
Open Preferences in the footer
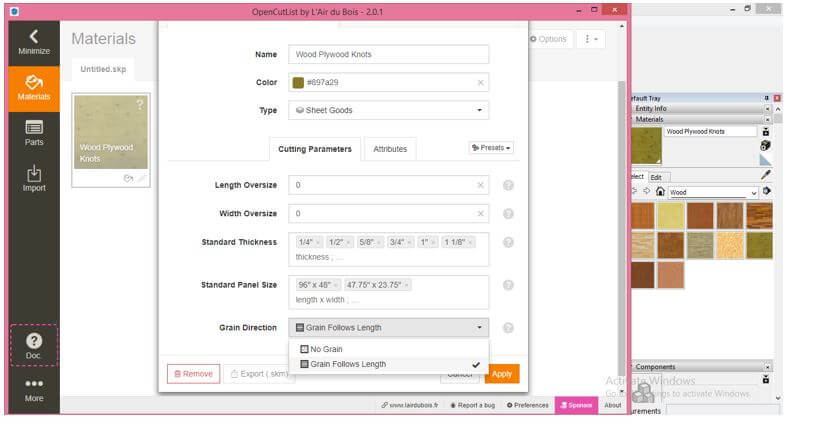pyautogui.click(x=527, y=405)
